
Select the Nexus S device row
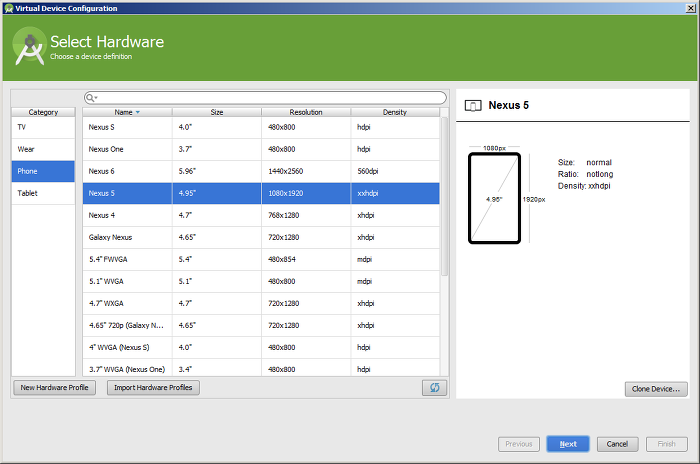point(261,127)
